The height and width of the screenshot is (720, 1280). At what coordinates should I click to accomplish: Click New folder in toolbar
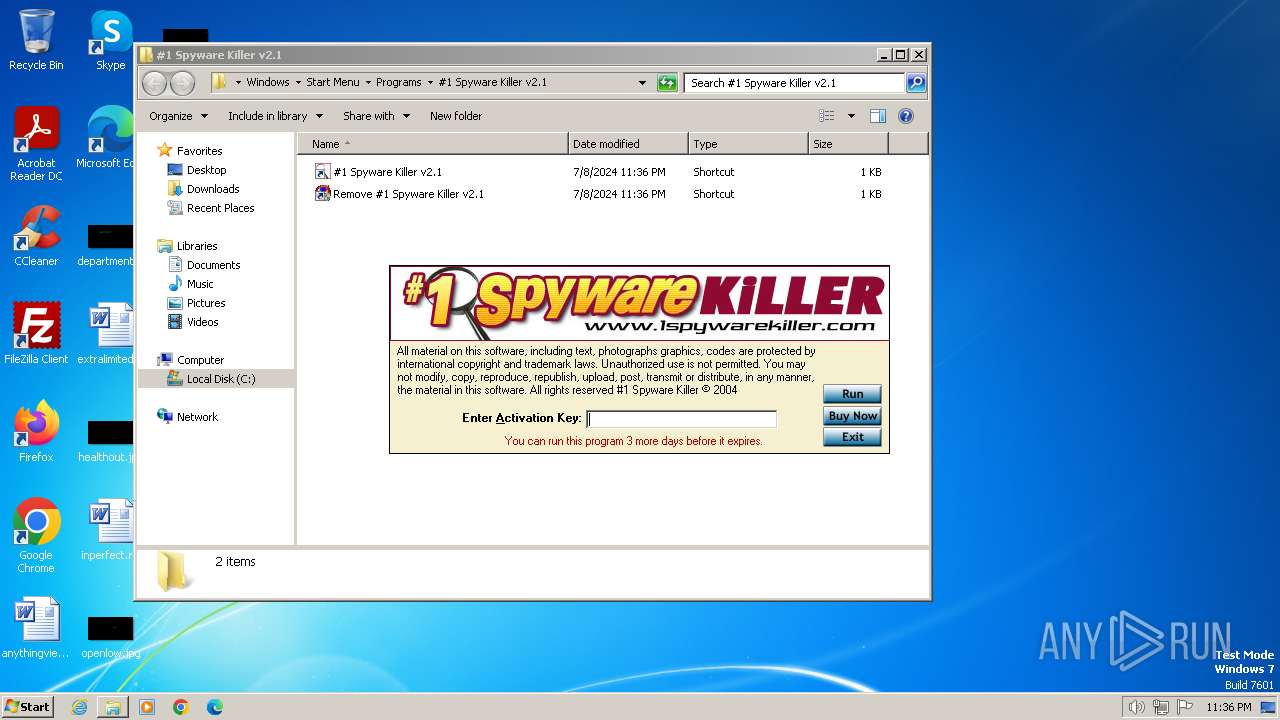click(456, 116)
